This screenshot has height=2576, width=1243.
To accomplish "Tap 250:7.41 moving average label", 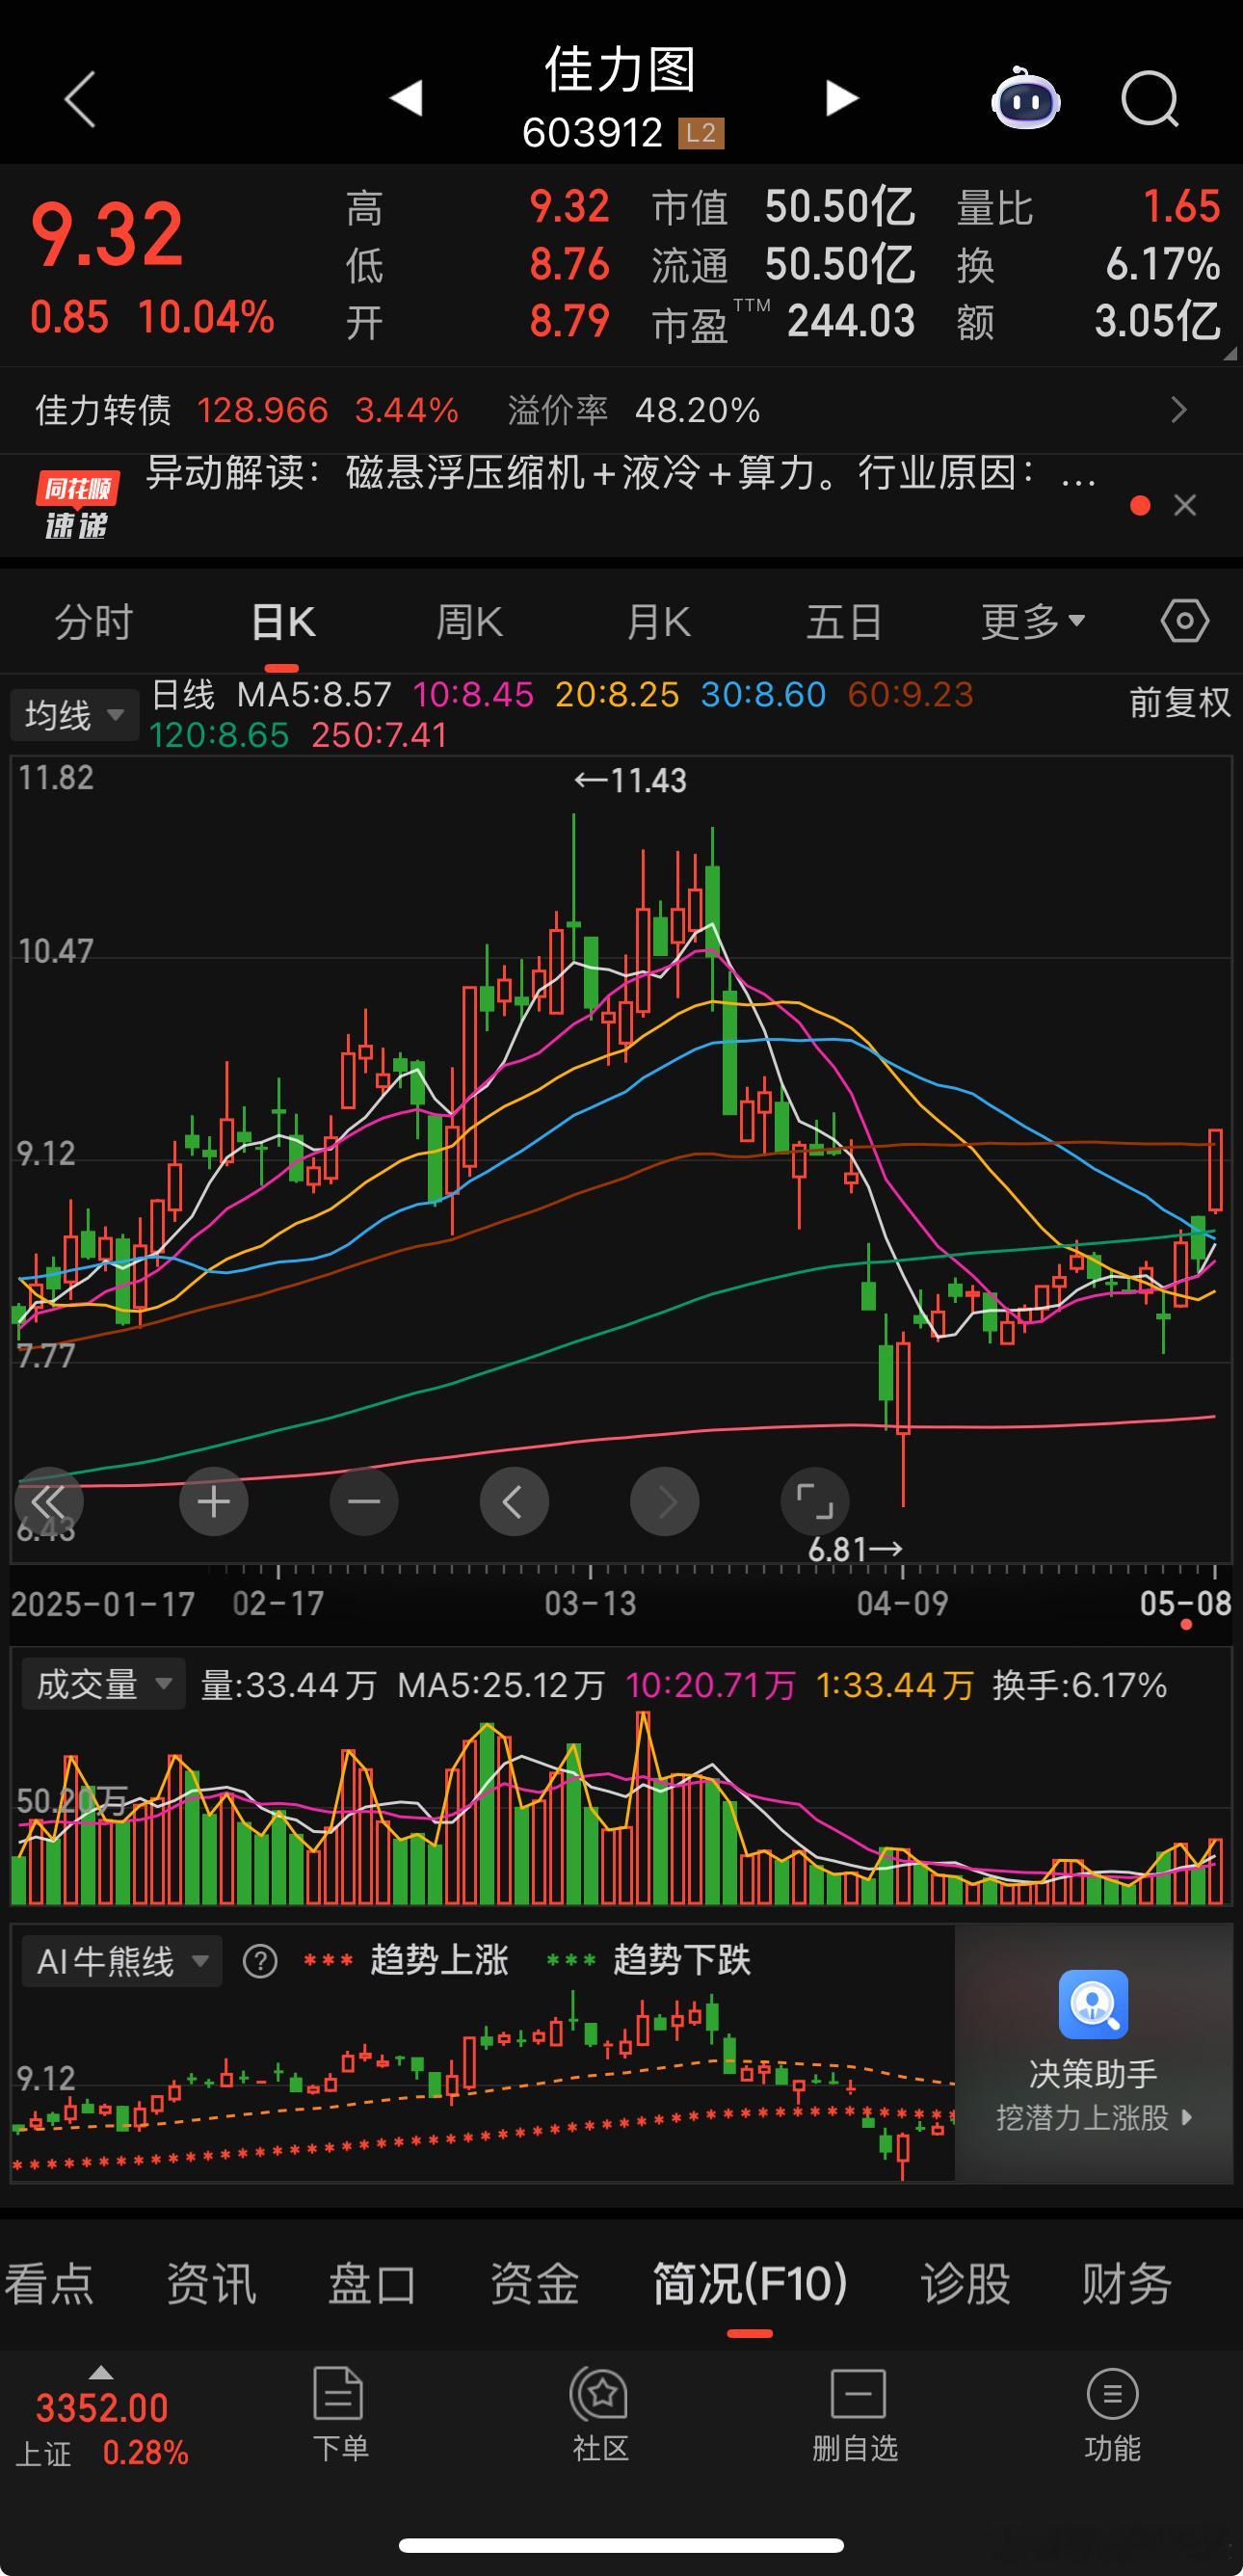I will click(x=379, y=736).
